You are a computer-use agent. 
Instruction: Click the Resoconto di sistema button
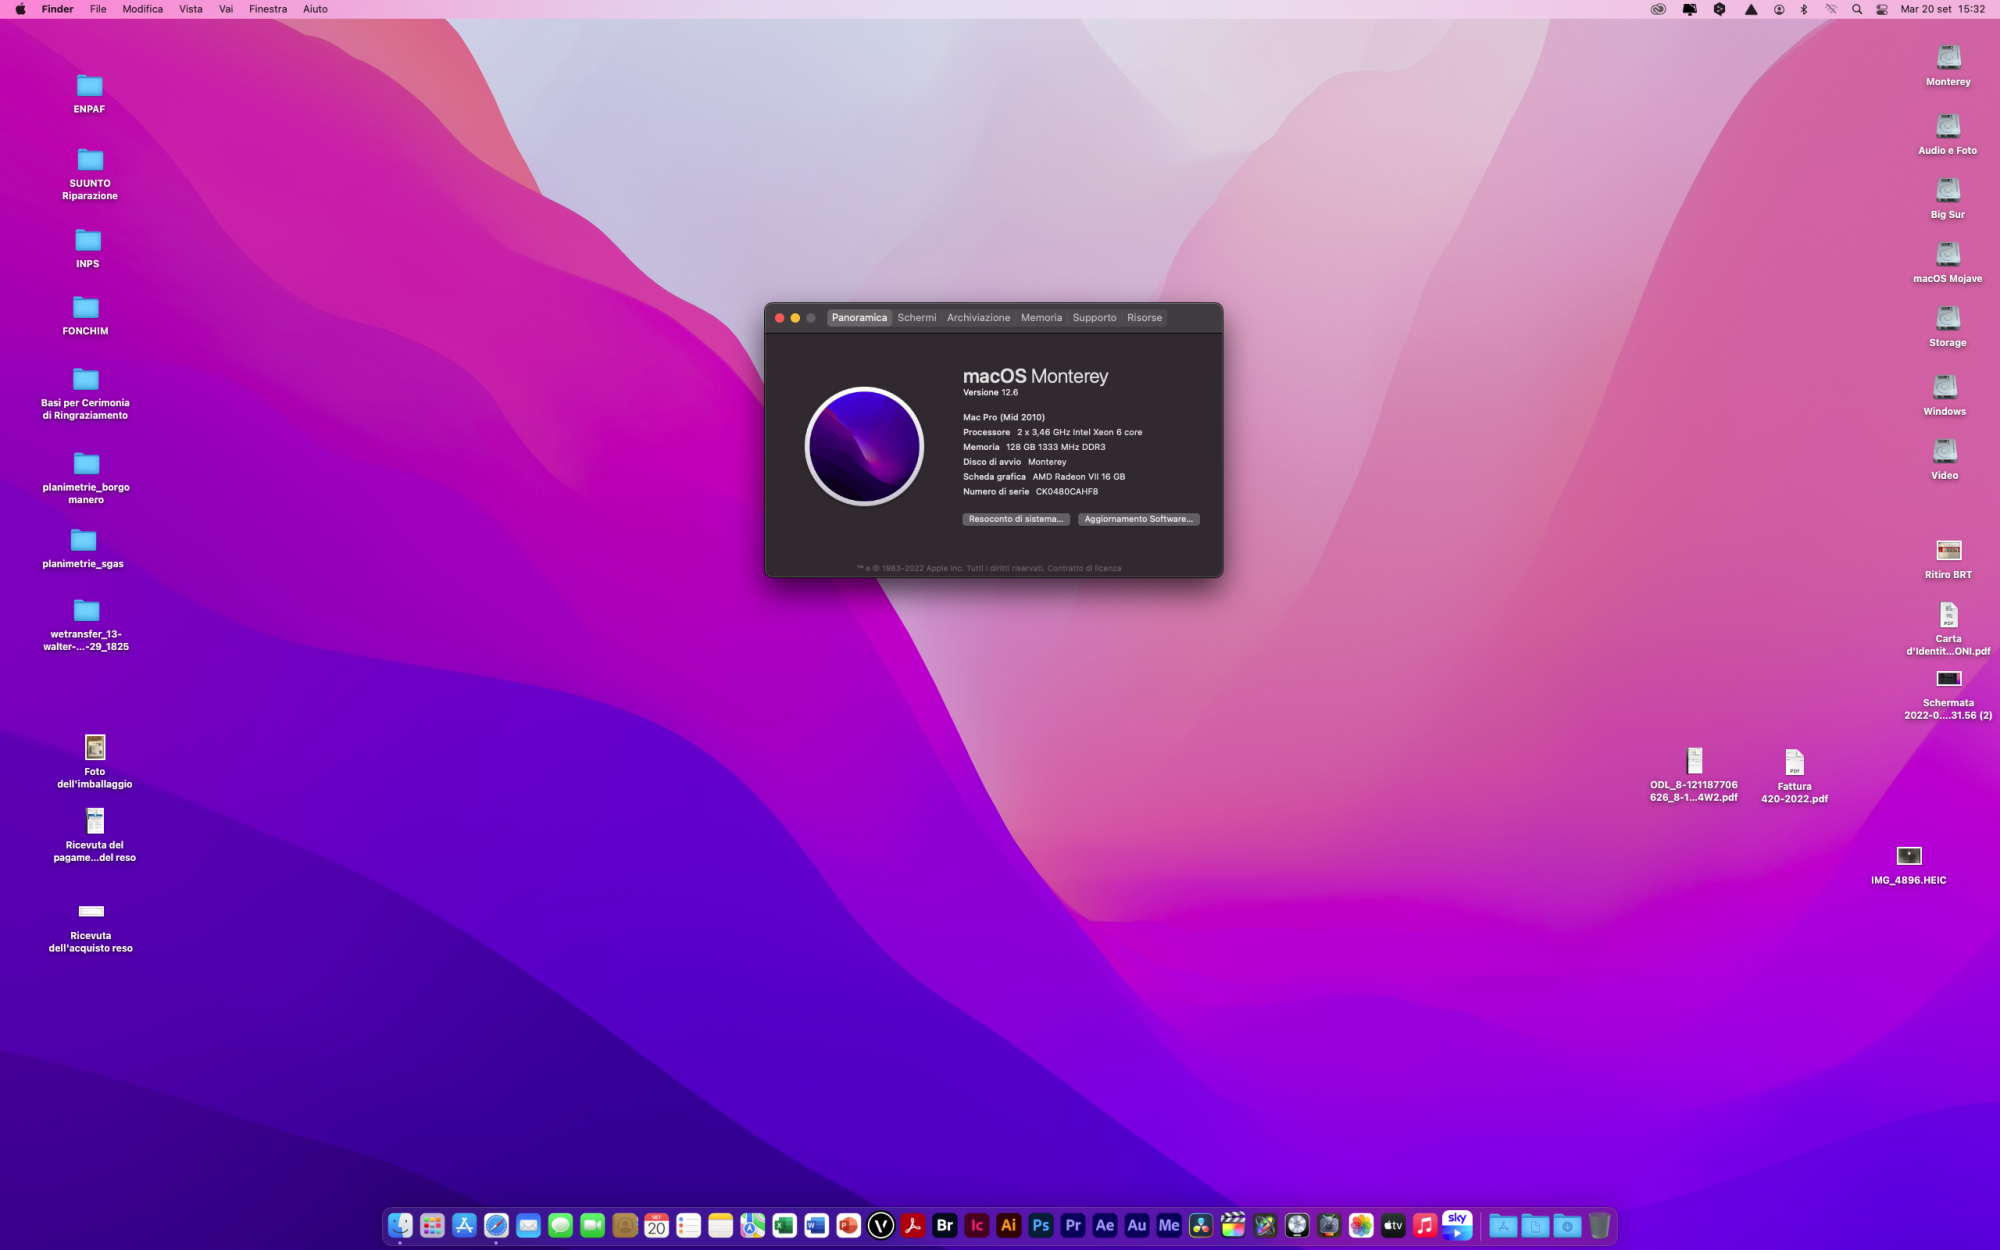pyautogui.click(x=1016, y=519)
